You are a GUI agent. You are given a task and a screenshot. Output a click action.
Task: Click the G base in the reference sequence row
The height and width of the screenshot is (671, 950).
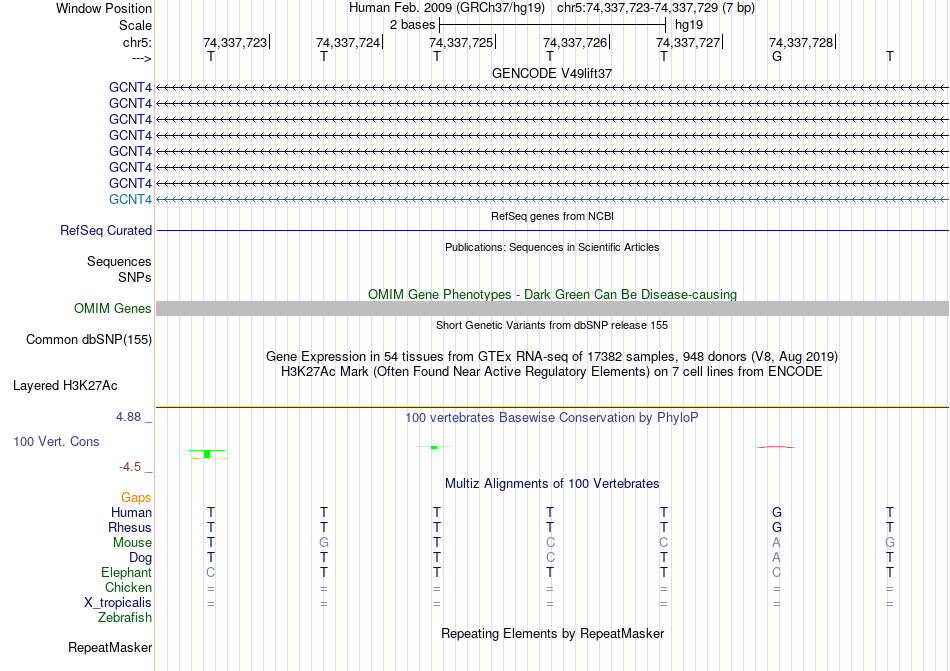(777, 56)
